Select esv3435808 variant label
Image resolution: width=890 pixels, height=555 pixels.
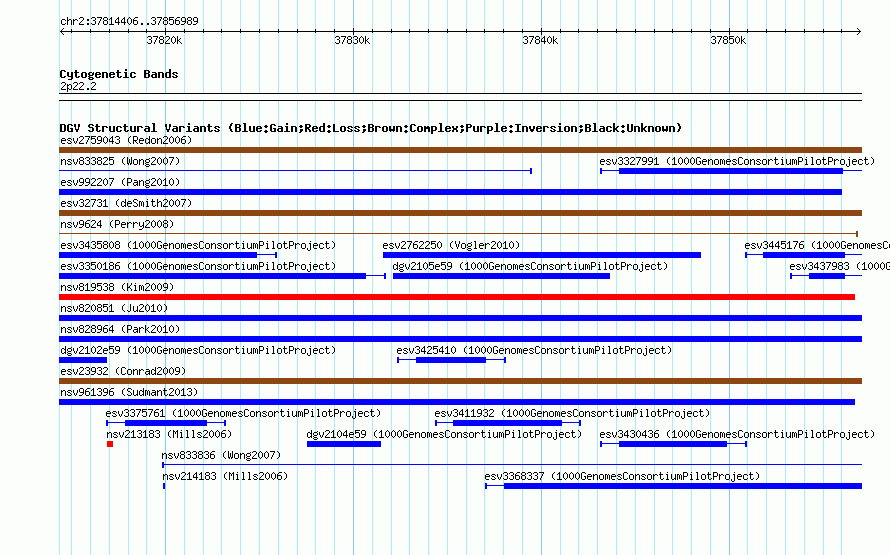(x=198, y=245)
